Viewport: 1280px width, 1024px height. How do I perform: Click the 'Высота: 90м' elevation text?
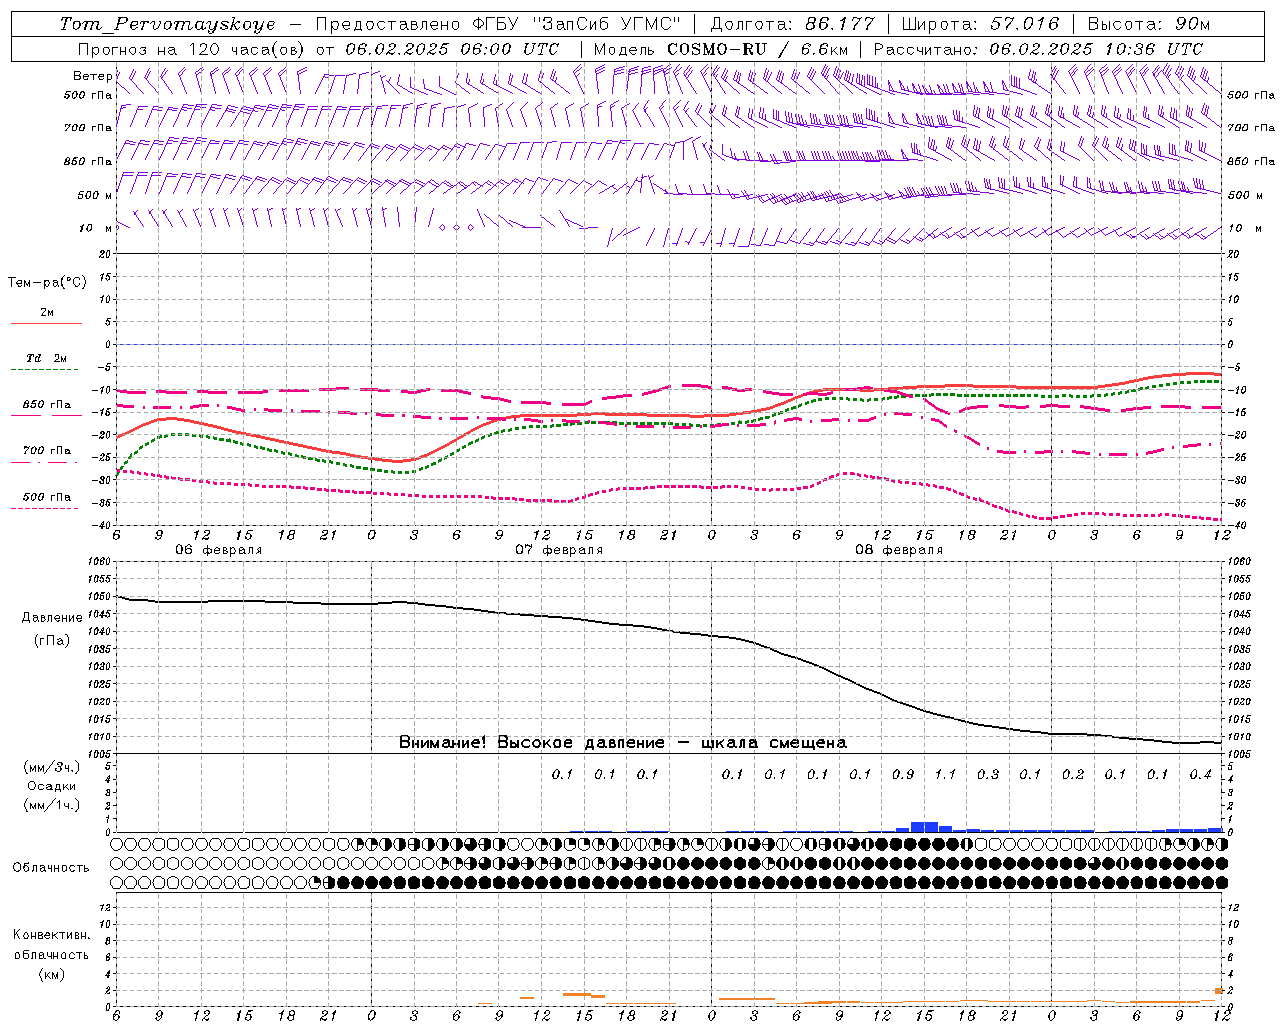pyautogui.click(x=1148, y=24)
